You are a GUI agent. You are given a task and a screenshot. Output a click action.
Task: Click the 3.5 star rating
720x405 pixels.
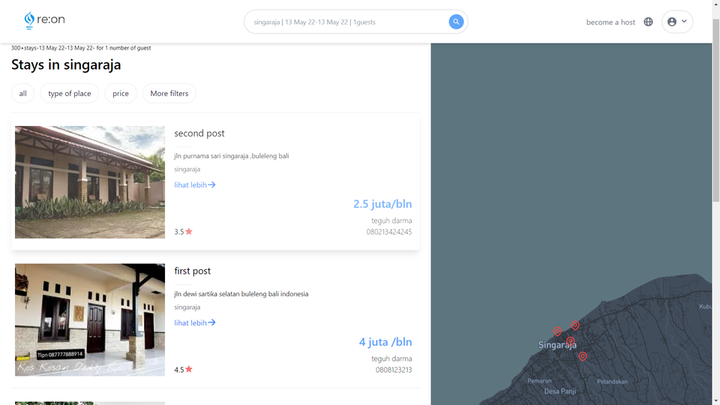183,232
